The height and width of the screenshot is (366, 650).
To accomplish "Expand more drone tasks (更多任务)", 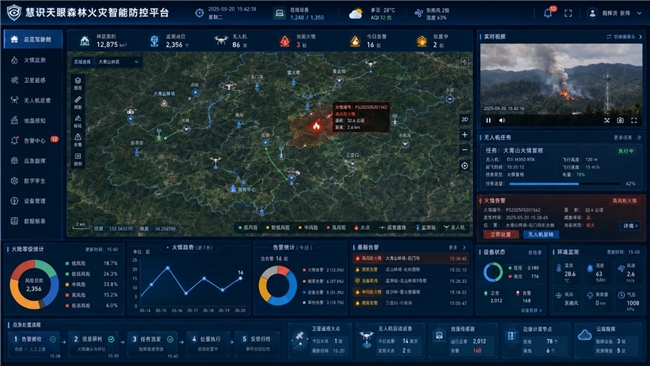I will [627, 138].
